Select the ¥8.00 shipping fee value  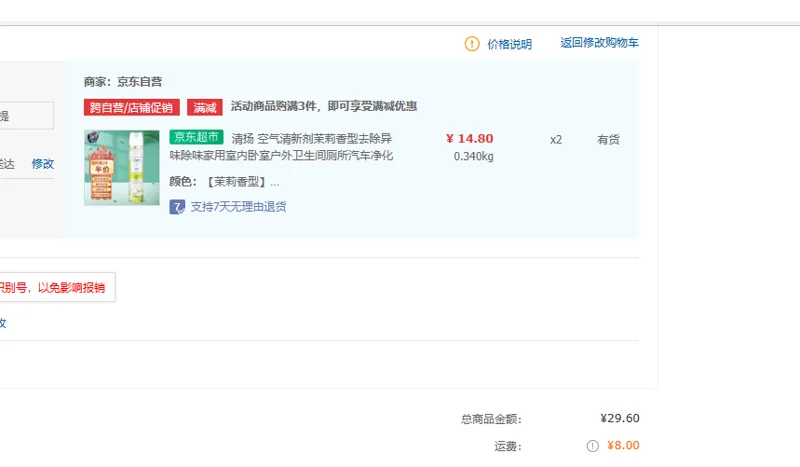(x=623, y=446)
